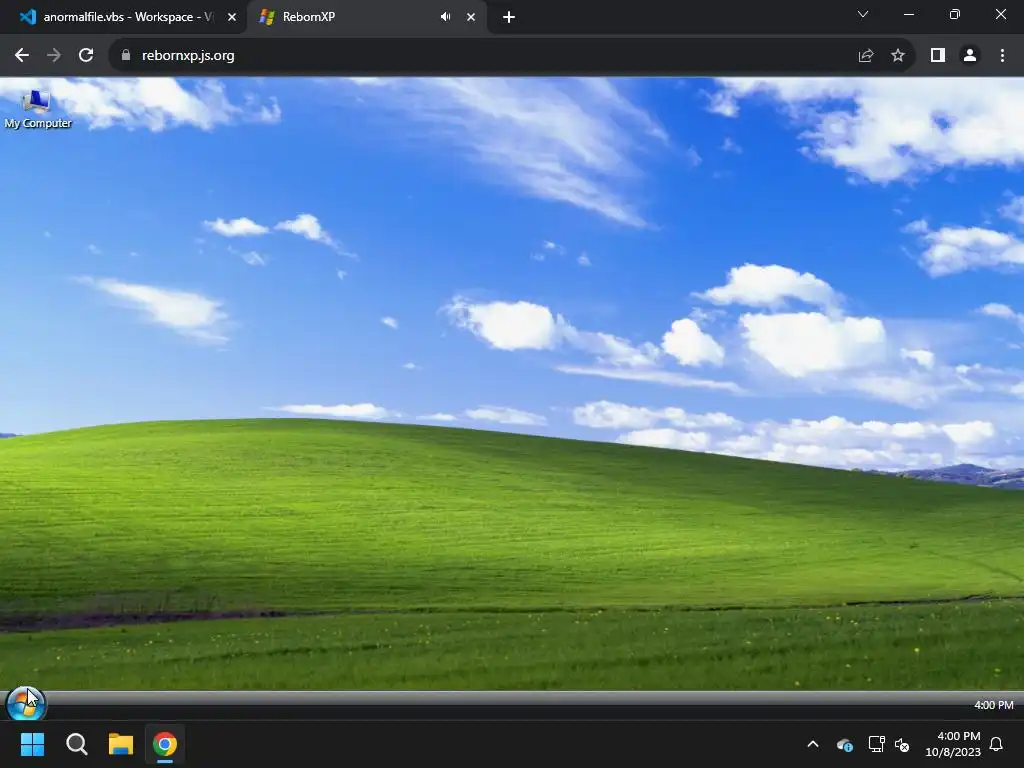Go forward to the next page
This screenshot has height=768, width=1024.
54,56
